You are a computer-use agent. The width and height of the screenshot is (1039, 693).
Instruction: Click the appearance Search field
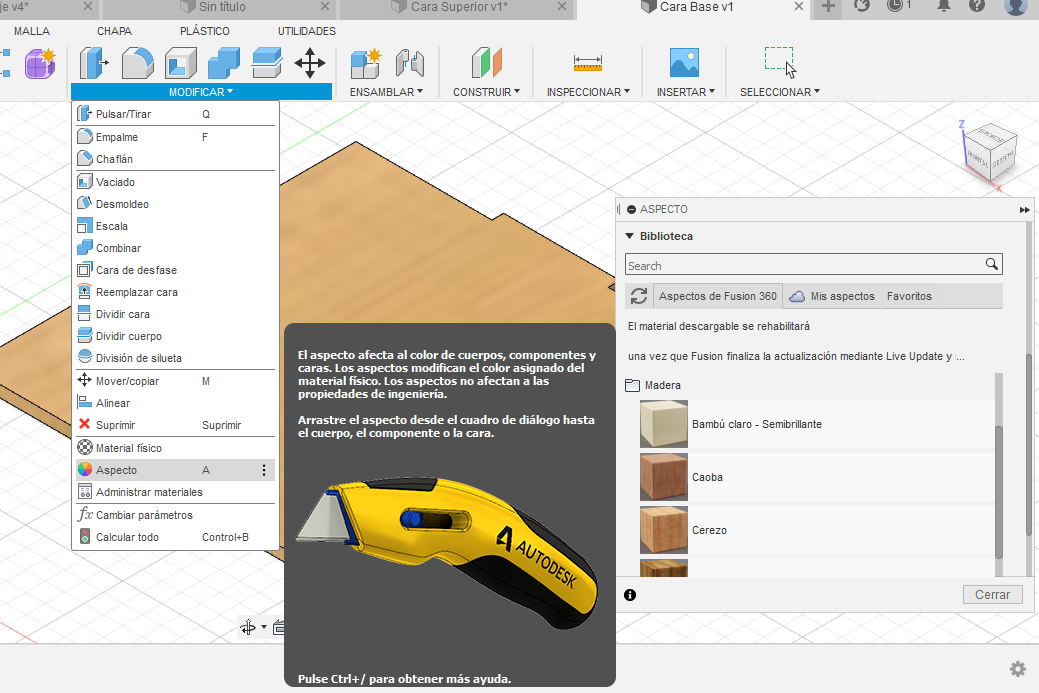click(804, 265)
